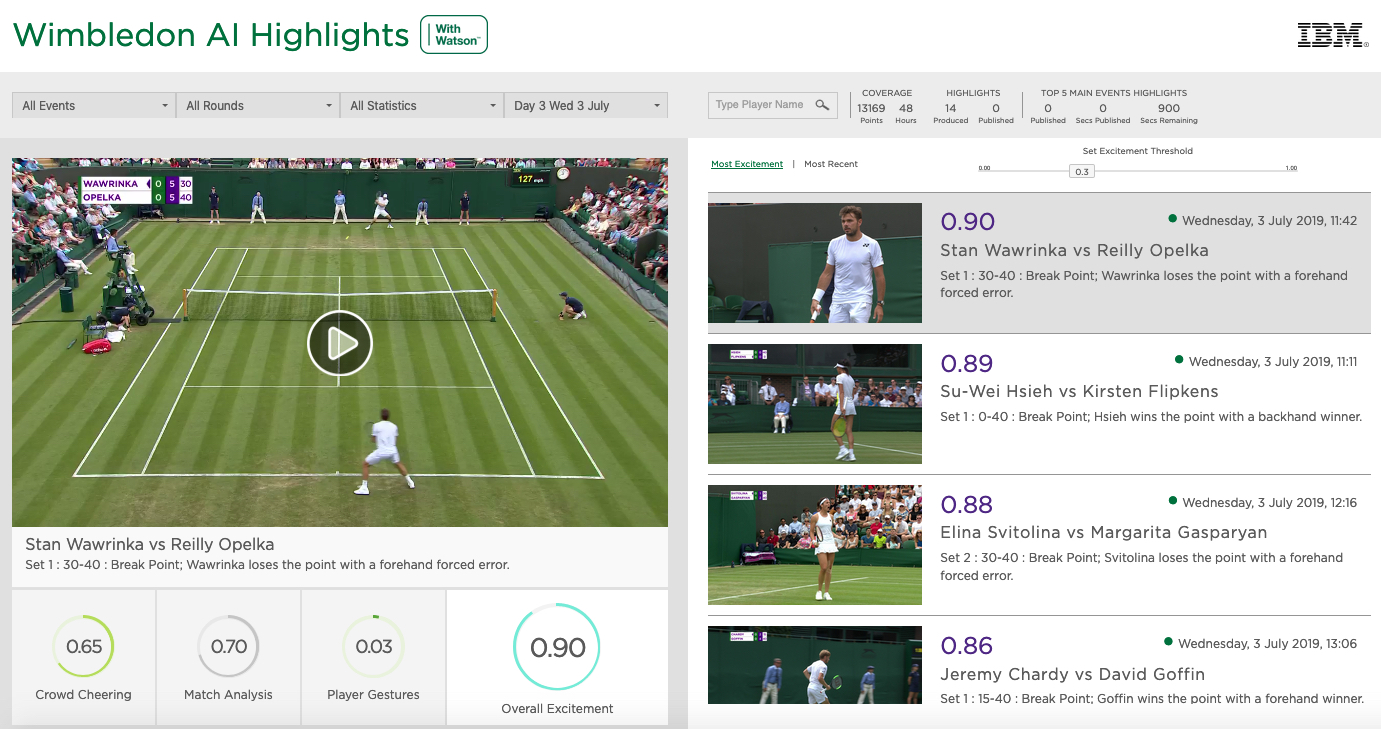Click the Wimbledon AI Highlights heading
The width and height of the screenshot is (1381, 729).
(211, 35)
